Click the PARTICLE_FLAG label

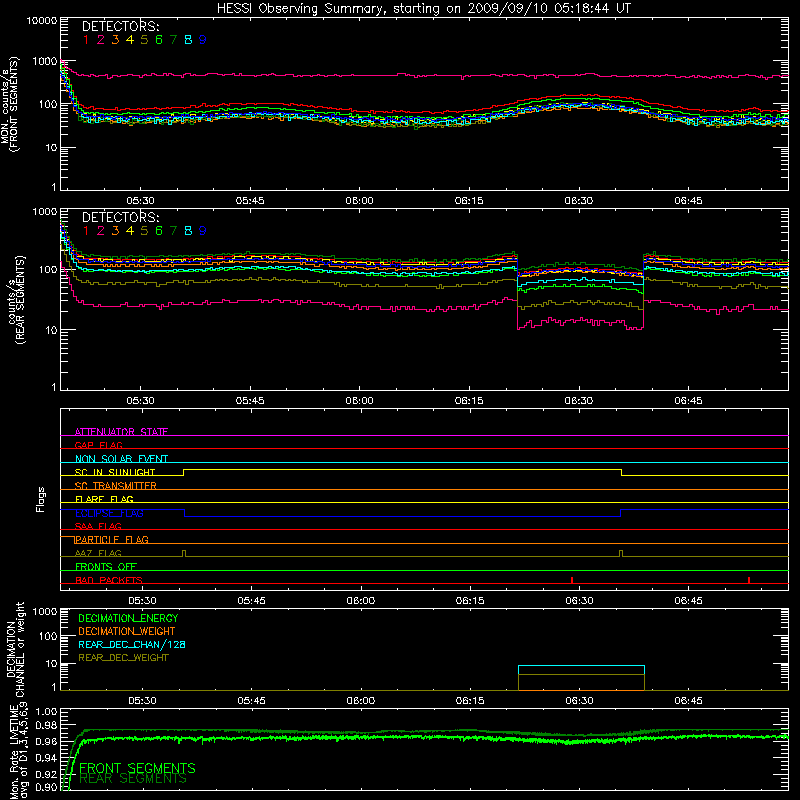[112, 540]
